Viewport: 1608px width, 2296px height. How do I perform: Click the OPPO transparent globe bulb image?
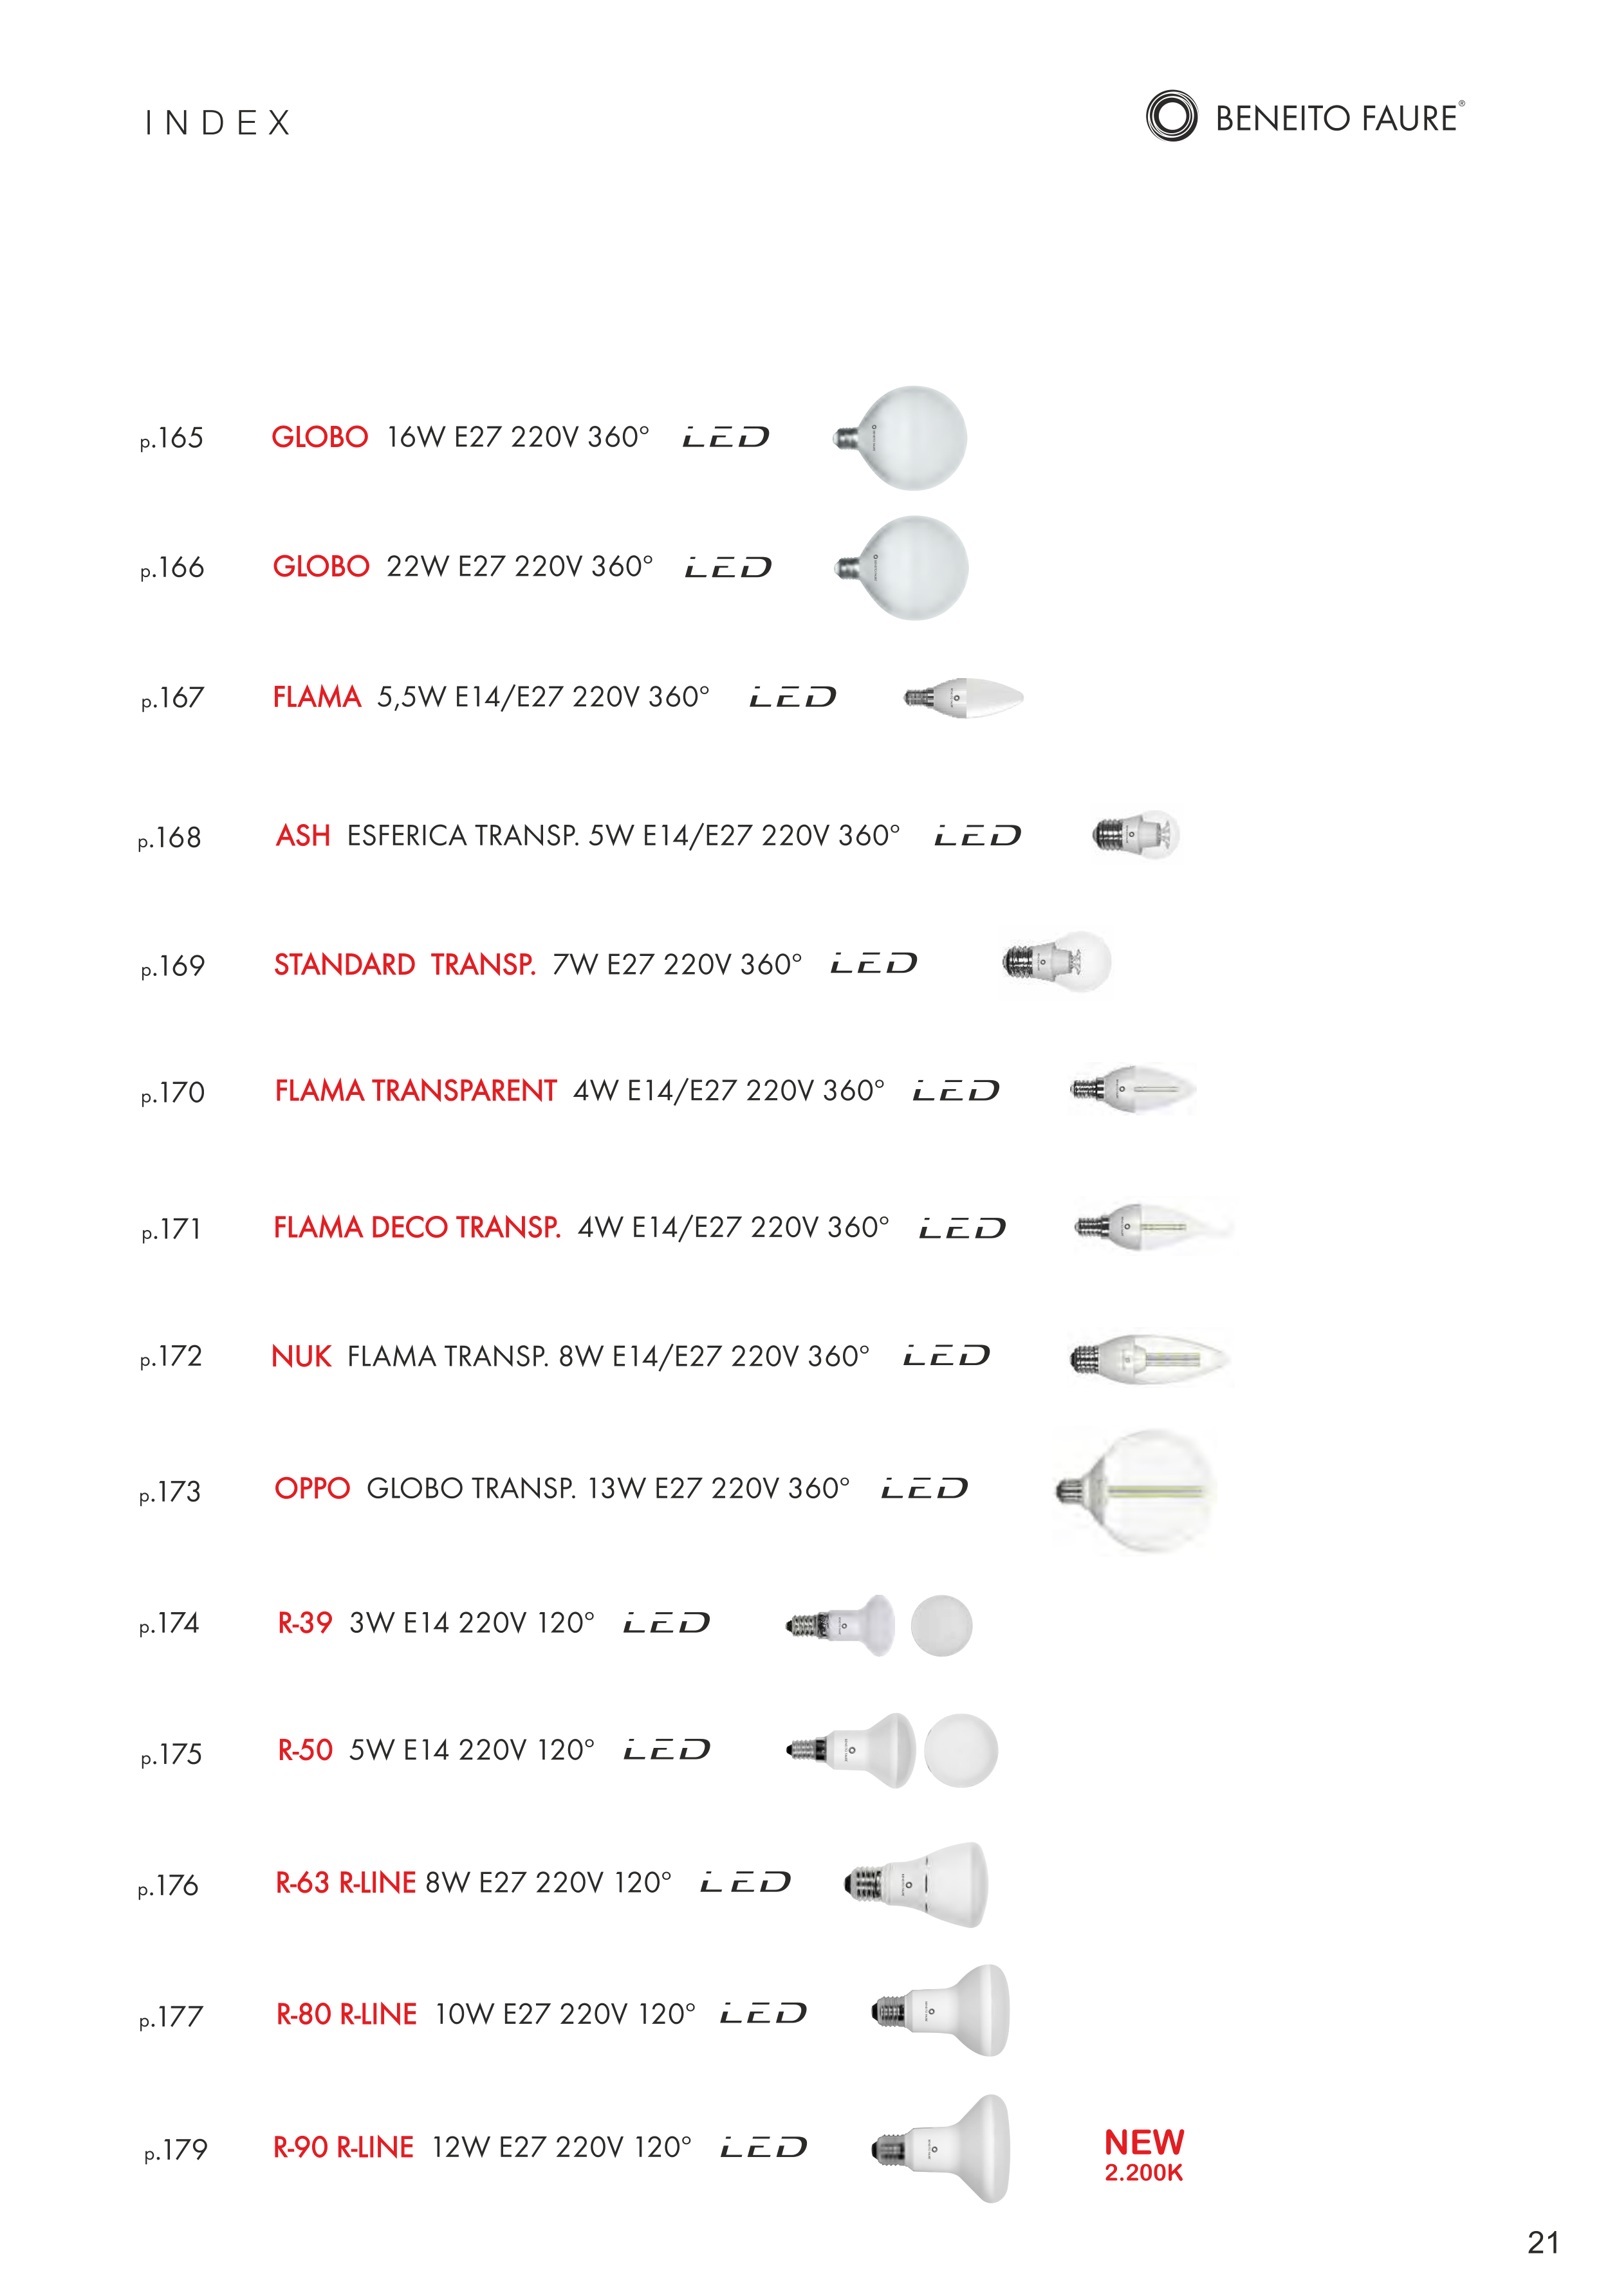pos(1137,1491)
